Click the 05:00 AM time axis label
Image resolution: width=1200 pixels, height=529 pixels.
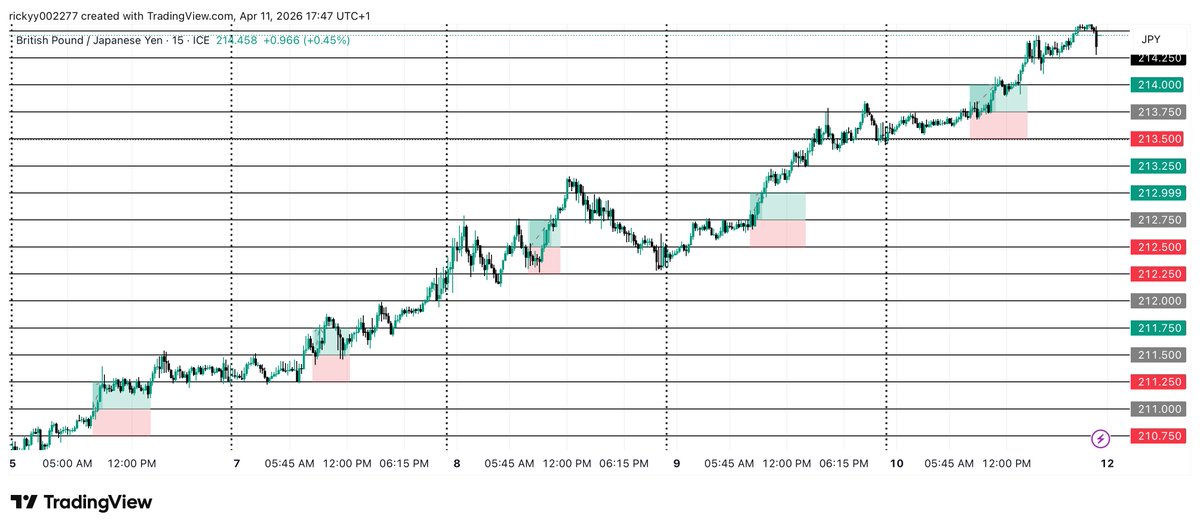[69, 464]
